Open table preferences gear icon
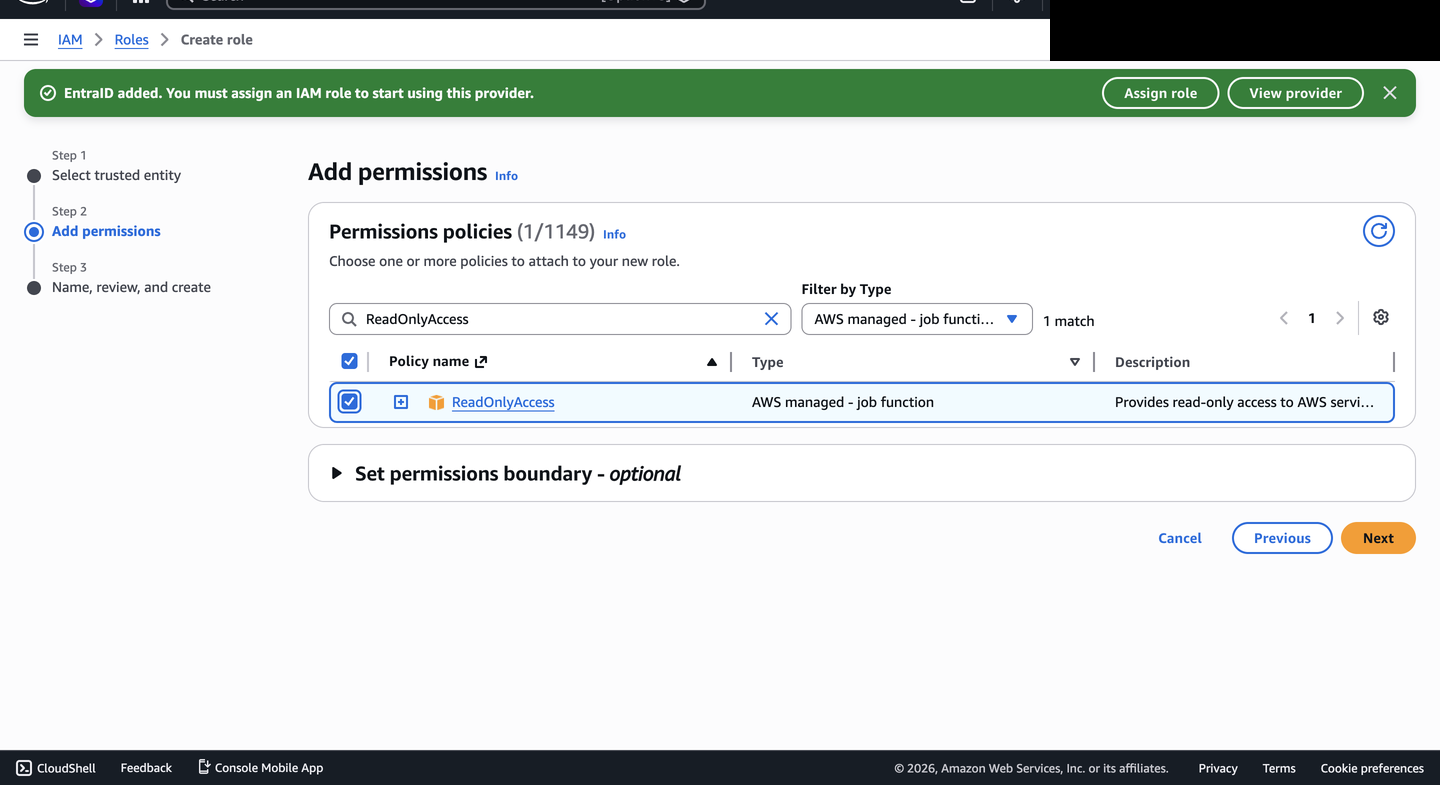Screen dimensions: 1440x785 tap(1381, 317)
